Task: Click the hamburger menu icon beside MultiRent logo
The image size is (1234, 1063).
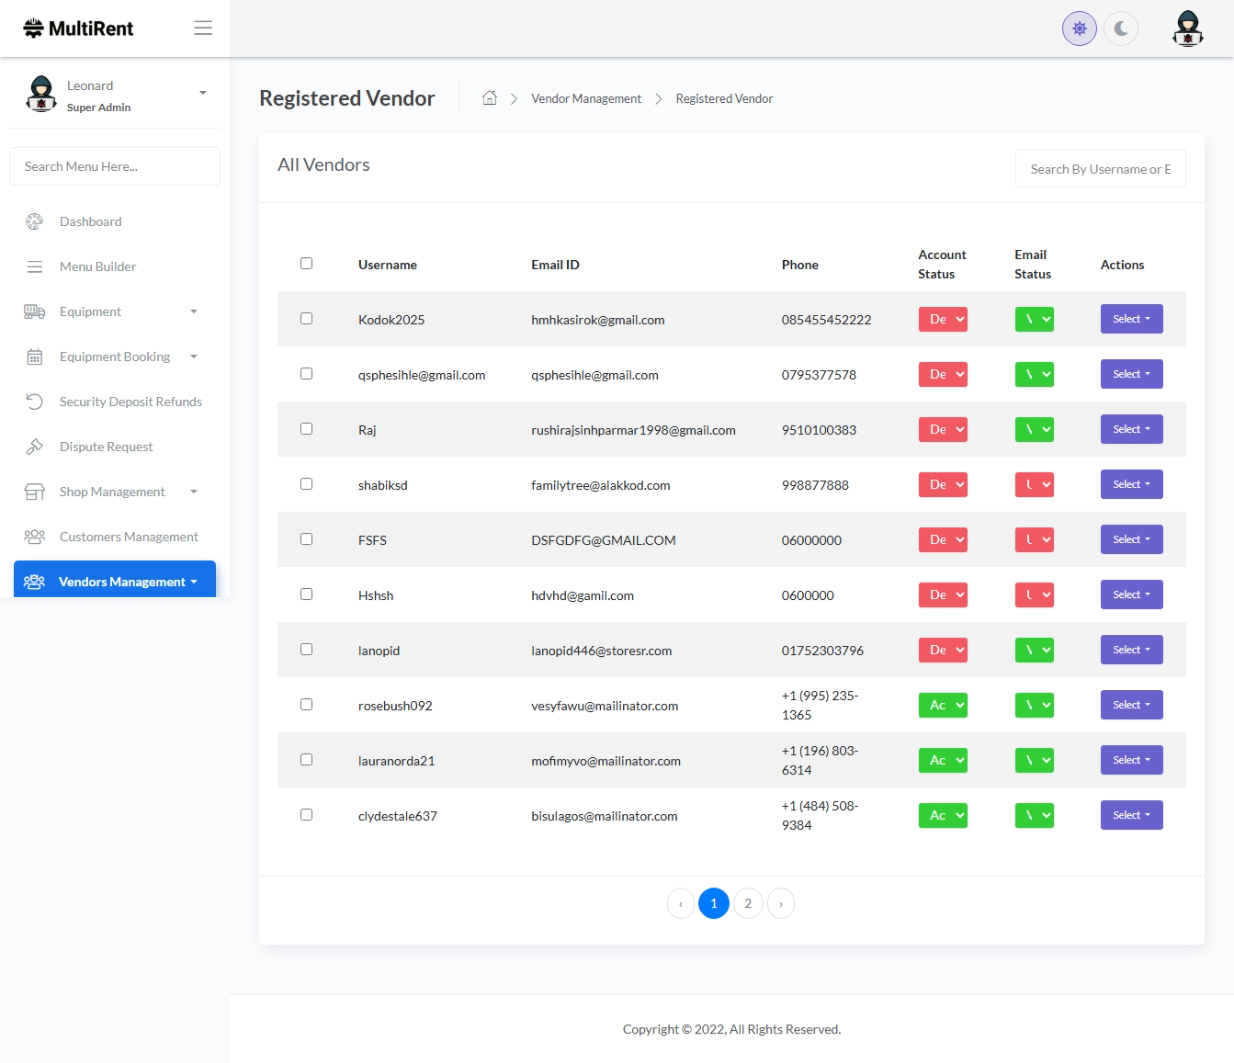Action: (203, 28)
